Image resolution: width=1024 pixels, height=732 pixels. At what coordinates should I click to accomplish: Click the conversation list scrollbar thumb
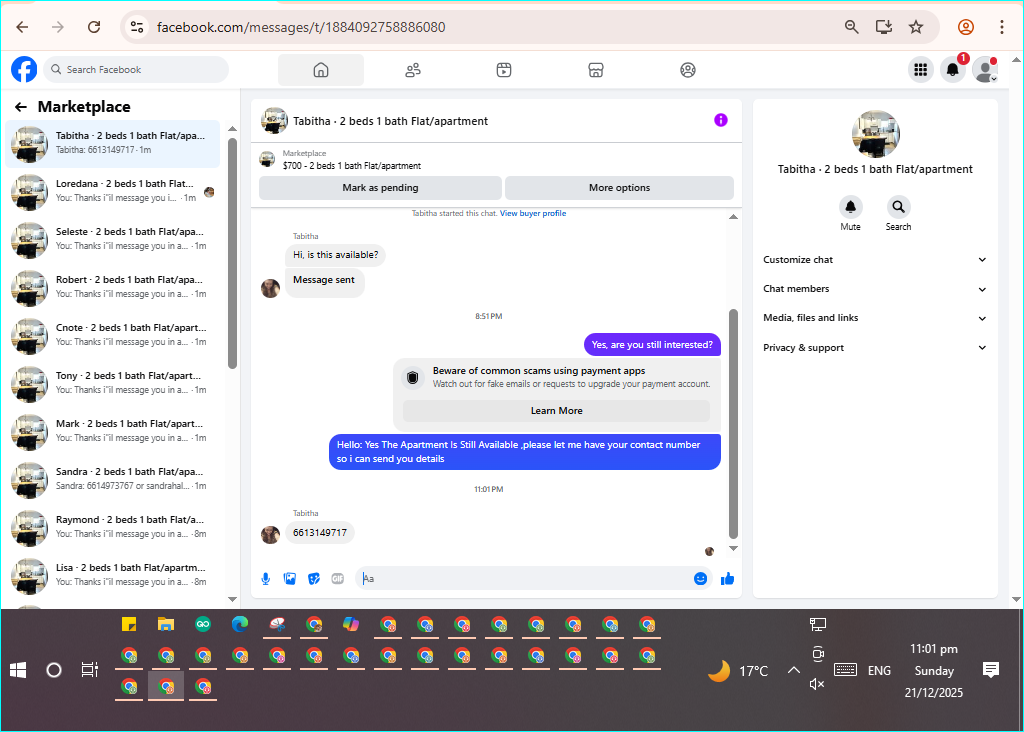pyautogui.click(x=232, y=253)
